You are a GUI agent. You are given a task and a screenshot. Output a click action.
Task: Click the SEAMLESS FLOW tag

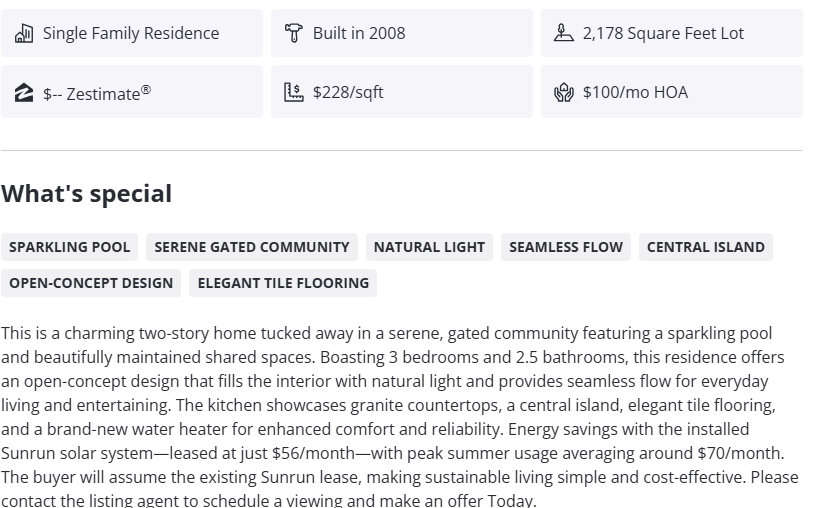click(x=566, y=247)
